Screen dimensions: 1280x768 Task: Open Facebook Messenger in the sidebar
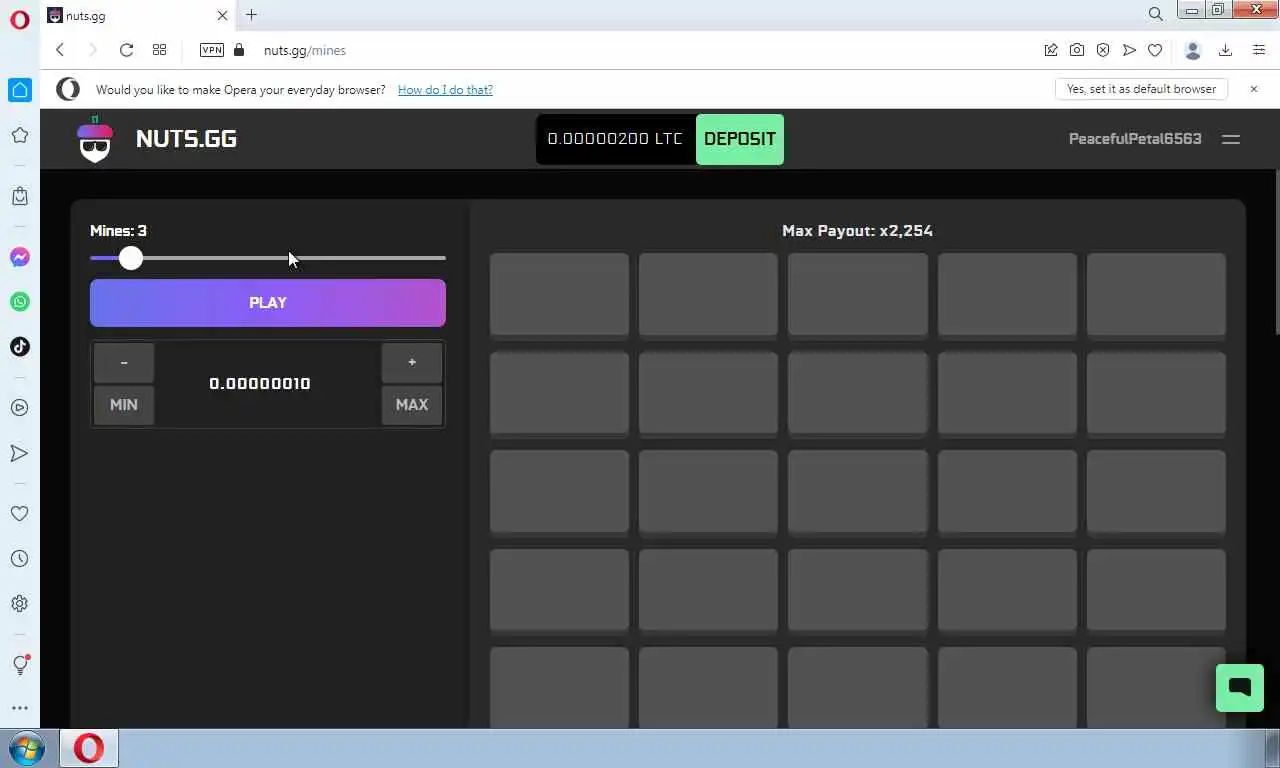(19, 257)
